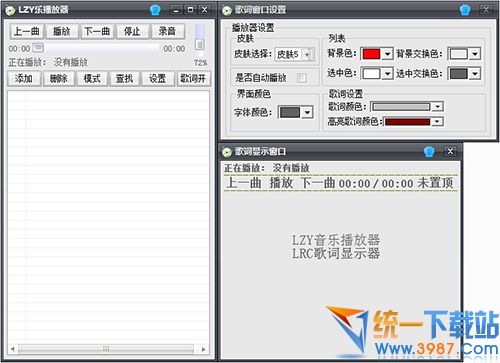Screen dimensions: 500x363
Task: Open the 设置 settings menu
Action: [x=157, y=79]
